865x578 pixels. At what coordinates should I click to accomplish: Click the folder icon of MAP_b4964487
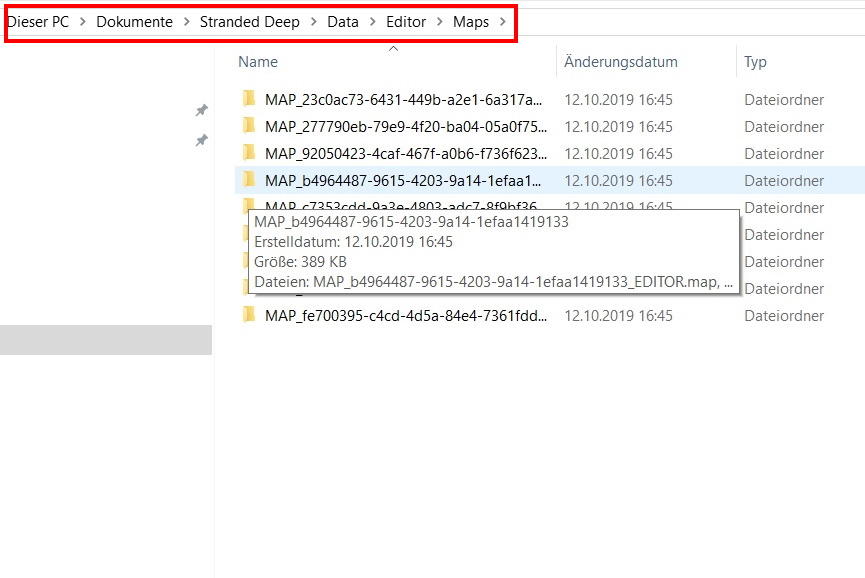pyautogui.click(x=249, y=180)
